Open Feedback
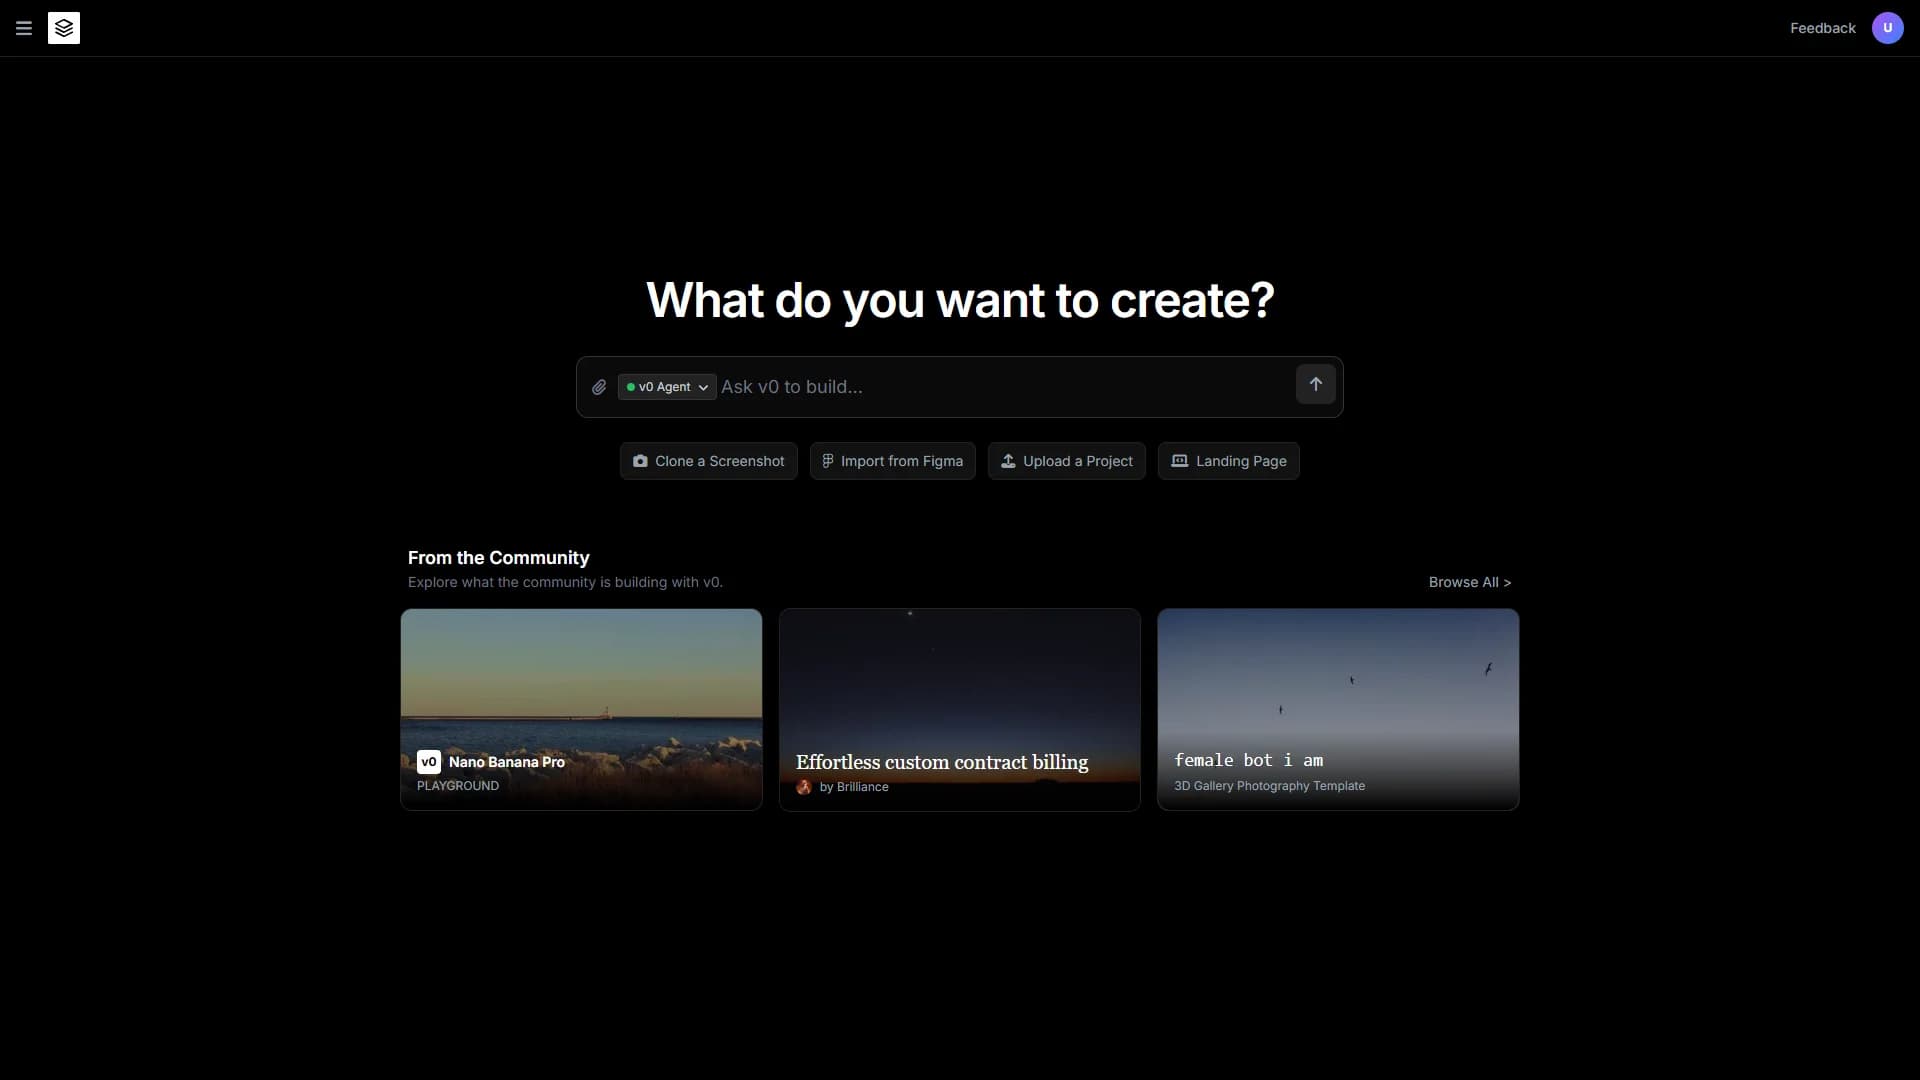The height and width of the screenshot is (1080, 1920). tap(1821, 28)
